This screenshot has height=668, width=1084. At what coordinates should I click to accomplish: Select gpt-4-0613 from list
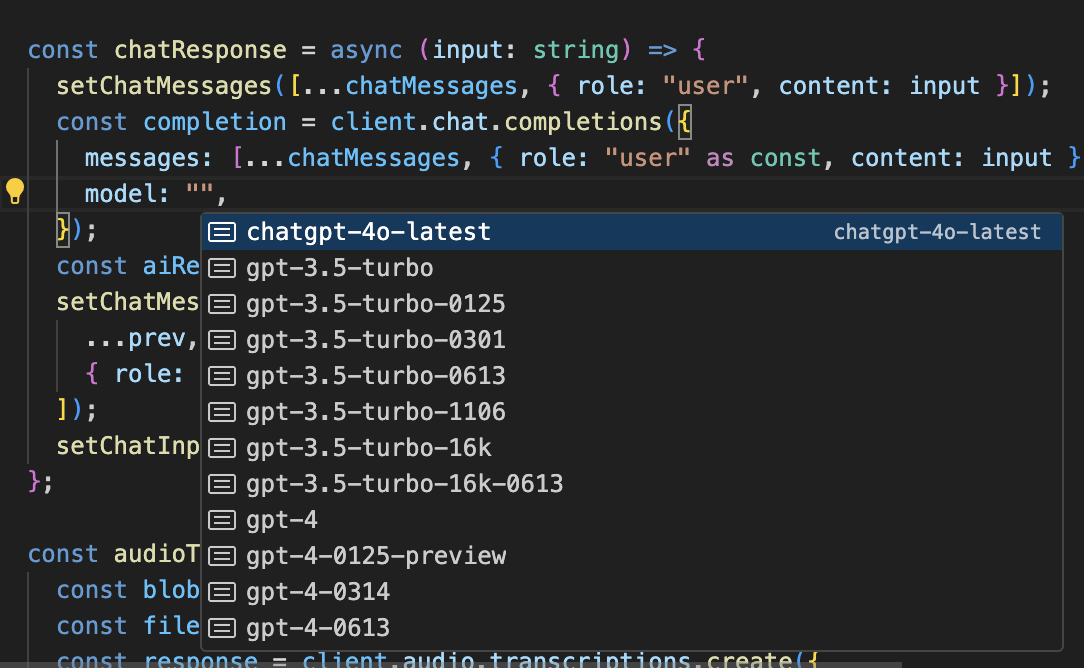[632, 627]
